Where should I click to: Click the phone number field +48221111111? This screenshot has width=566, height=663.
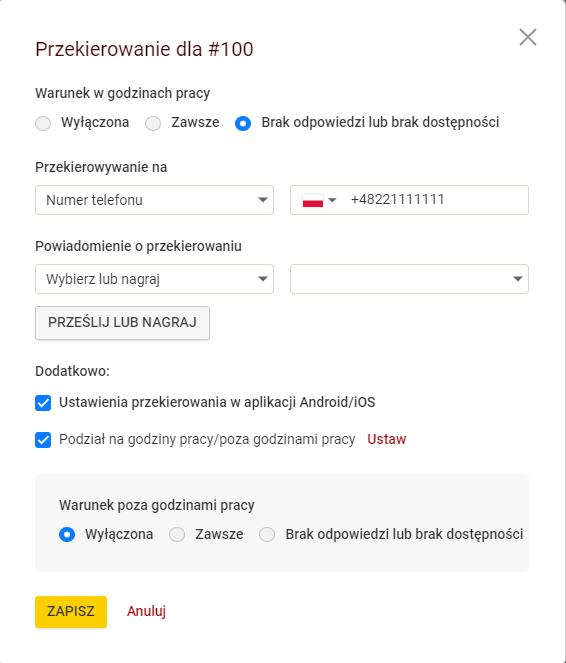(435, 200)
